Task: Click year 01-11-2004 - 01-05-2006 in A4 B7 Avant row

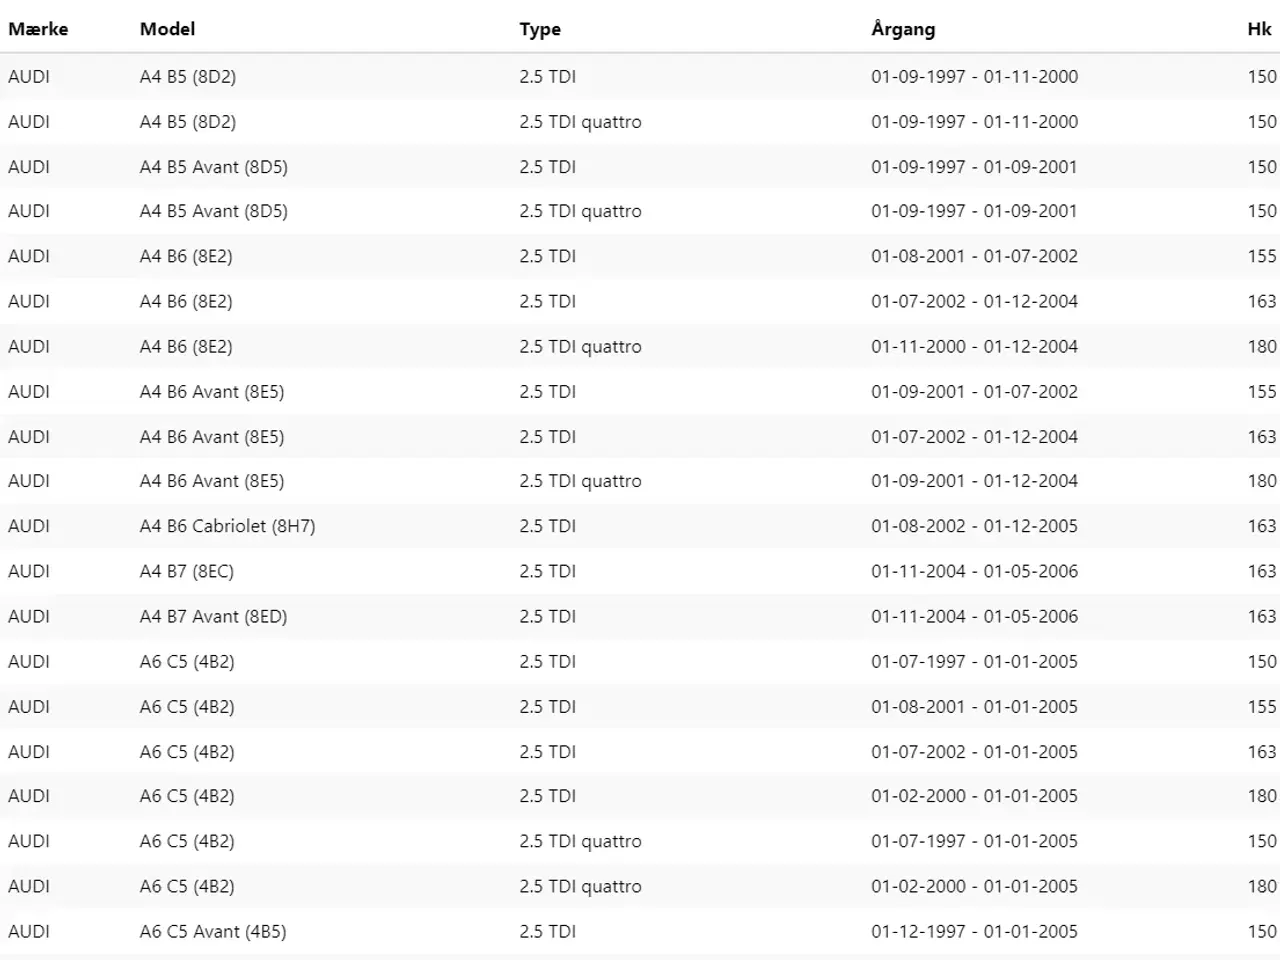Action: [974, 616]
